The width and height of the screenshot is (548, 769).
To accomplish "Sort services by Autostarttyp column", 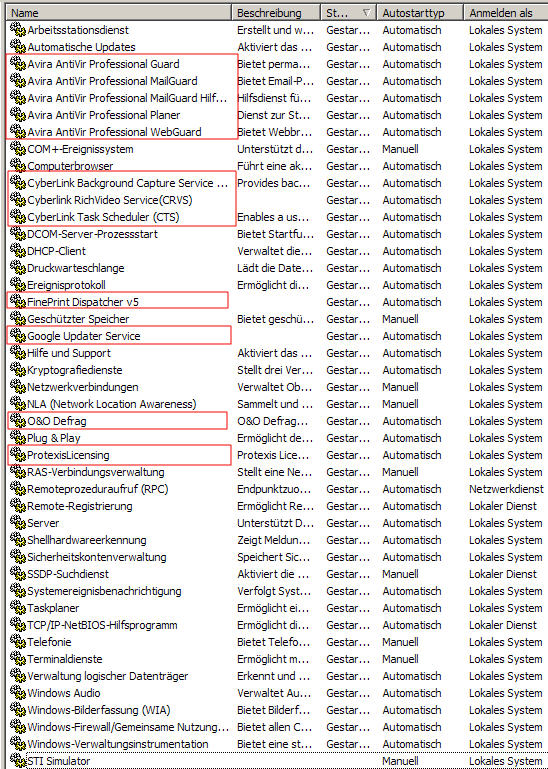I will [x=420, y=13].
